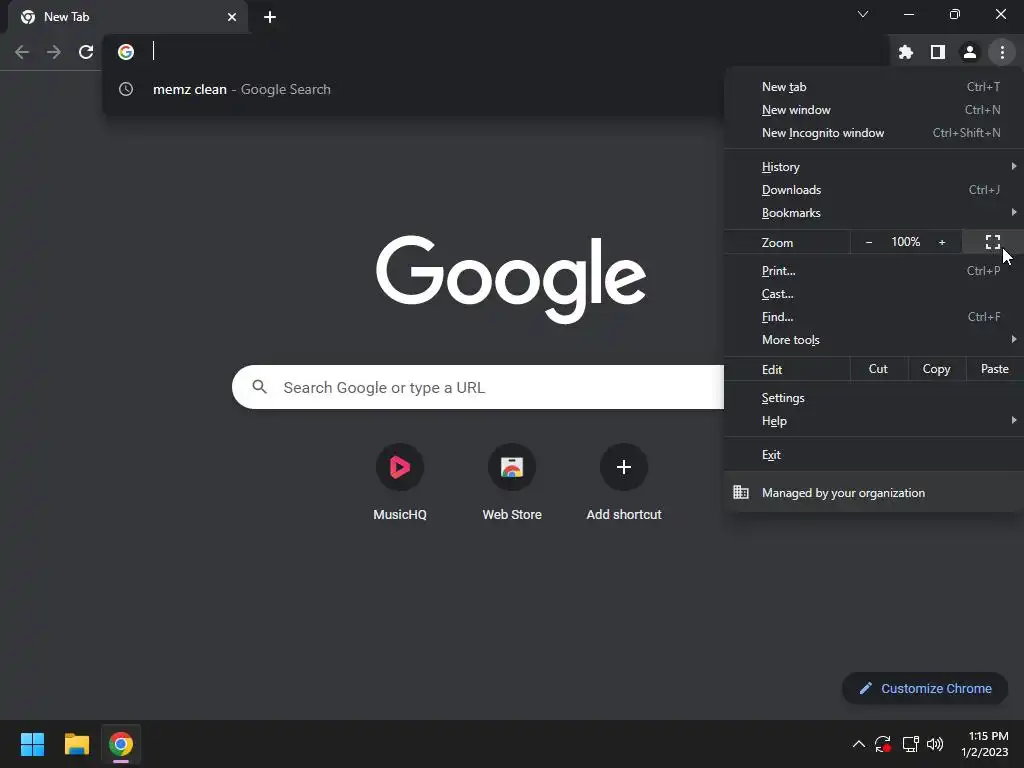Reload the page with refresh icon
The width and height of the screenshot is (1024, 768).
pos(86,52)
